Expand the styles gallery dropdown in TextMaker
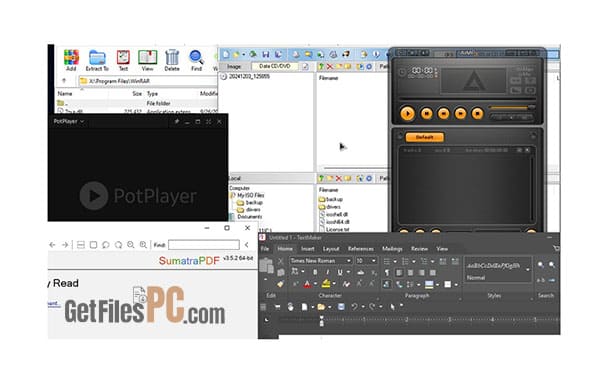Viewport: 600px width, 385px height. 528,270
